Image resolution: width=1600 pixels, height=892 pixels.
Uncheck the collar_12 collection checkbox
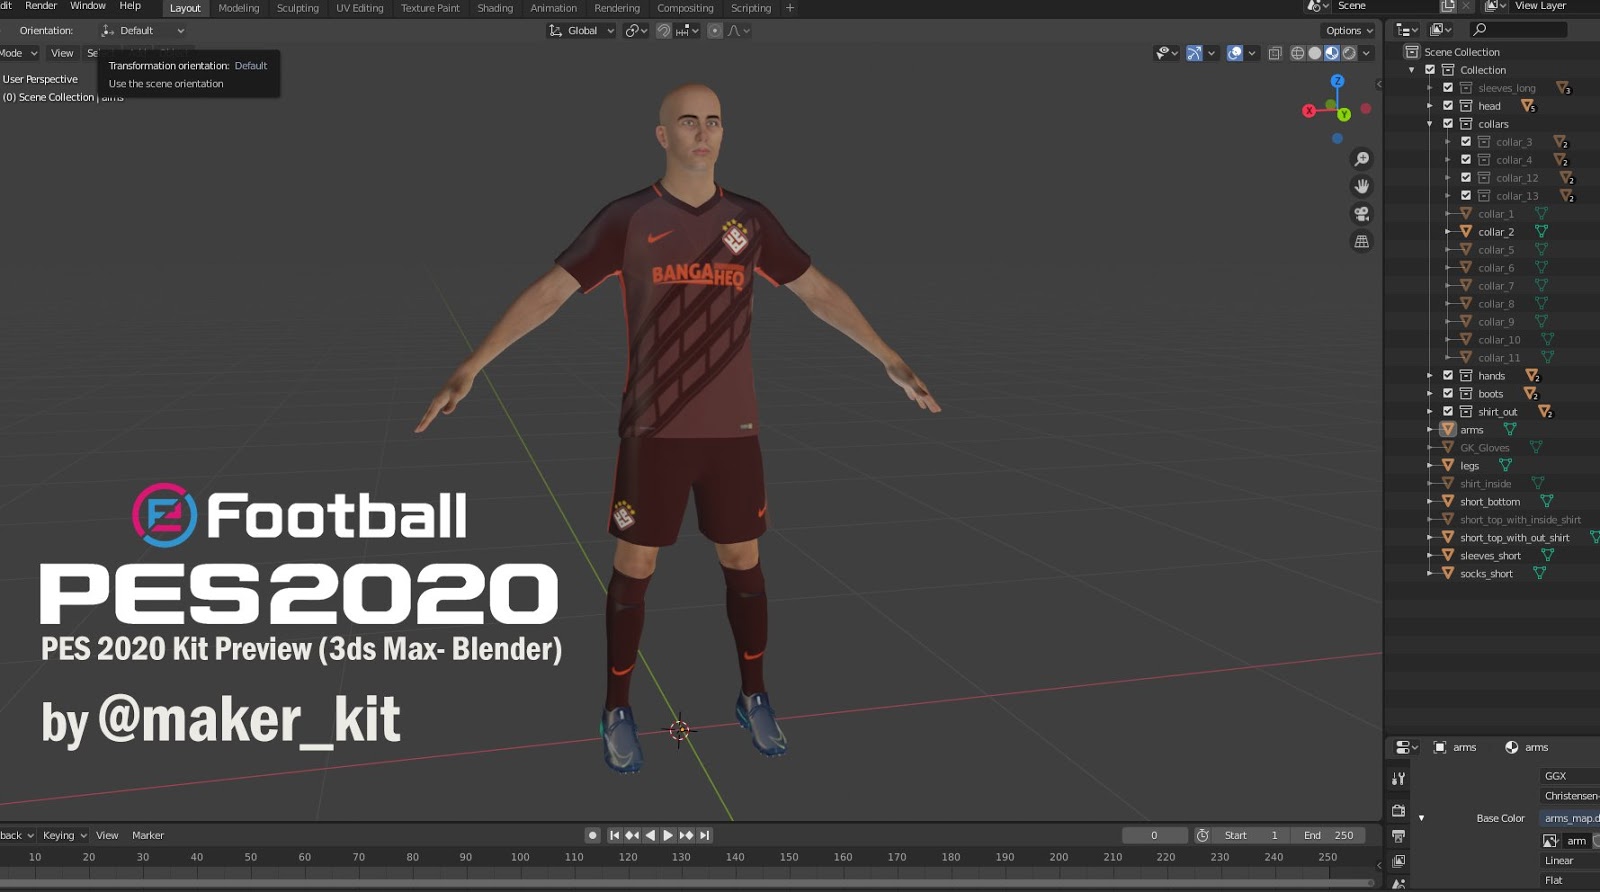[1465, 178]
